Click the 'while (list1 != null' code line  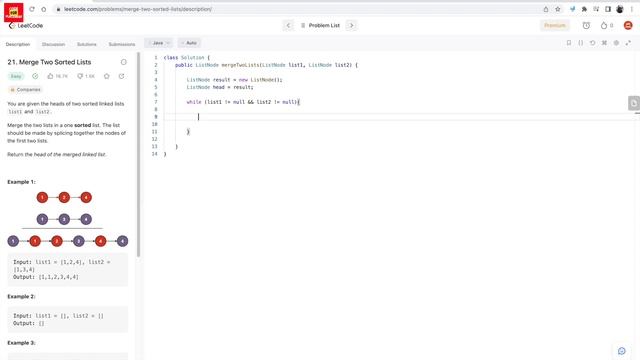coord(242,102)
